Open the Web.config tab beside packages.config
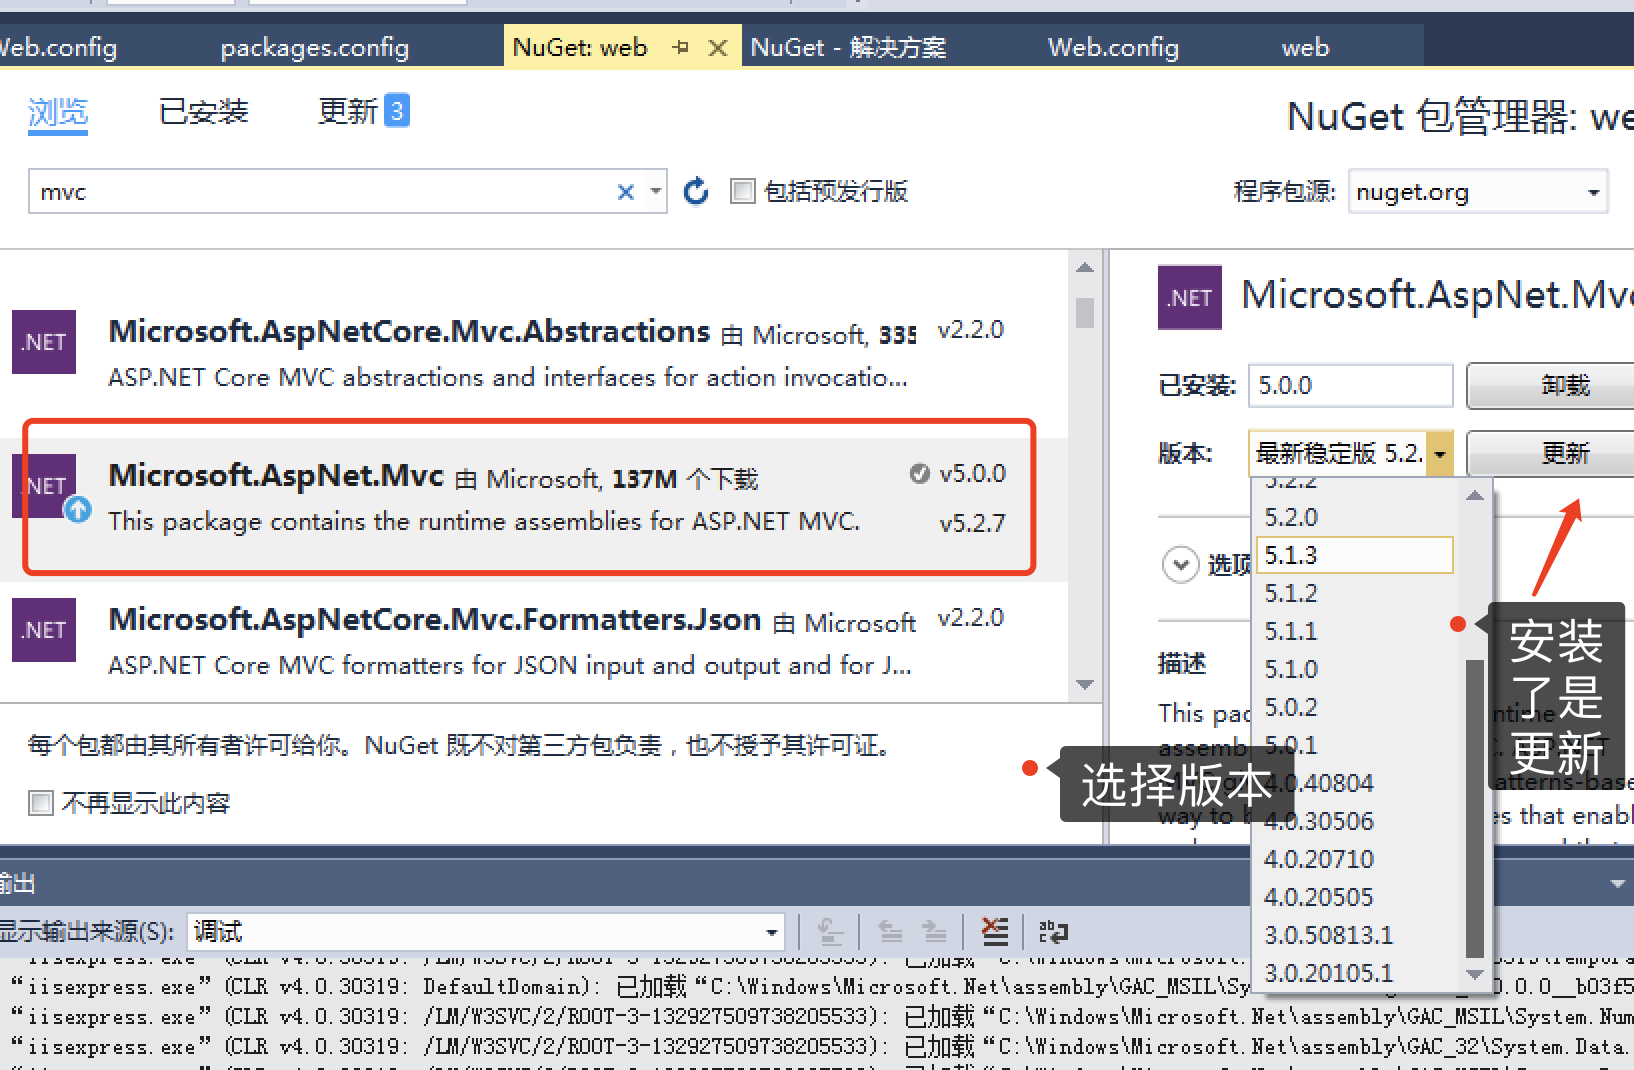 point(59,47)
